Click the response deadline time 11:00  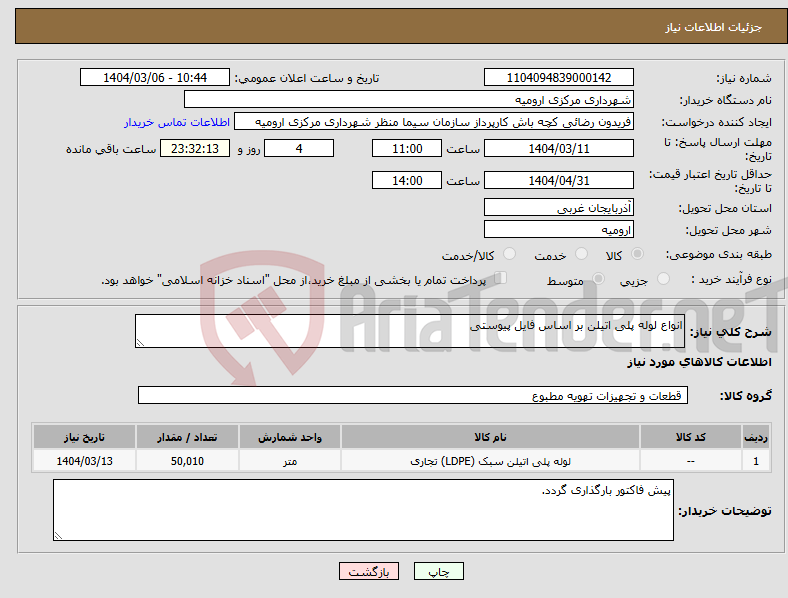(x=407, y=149)
